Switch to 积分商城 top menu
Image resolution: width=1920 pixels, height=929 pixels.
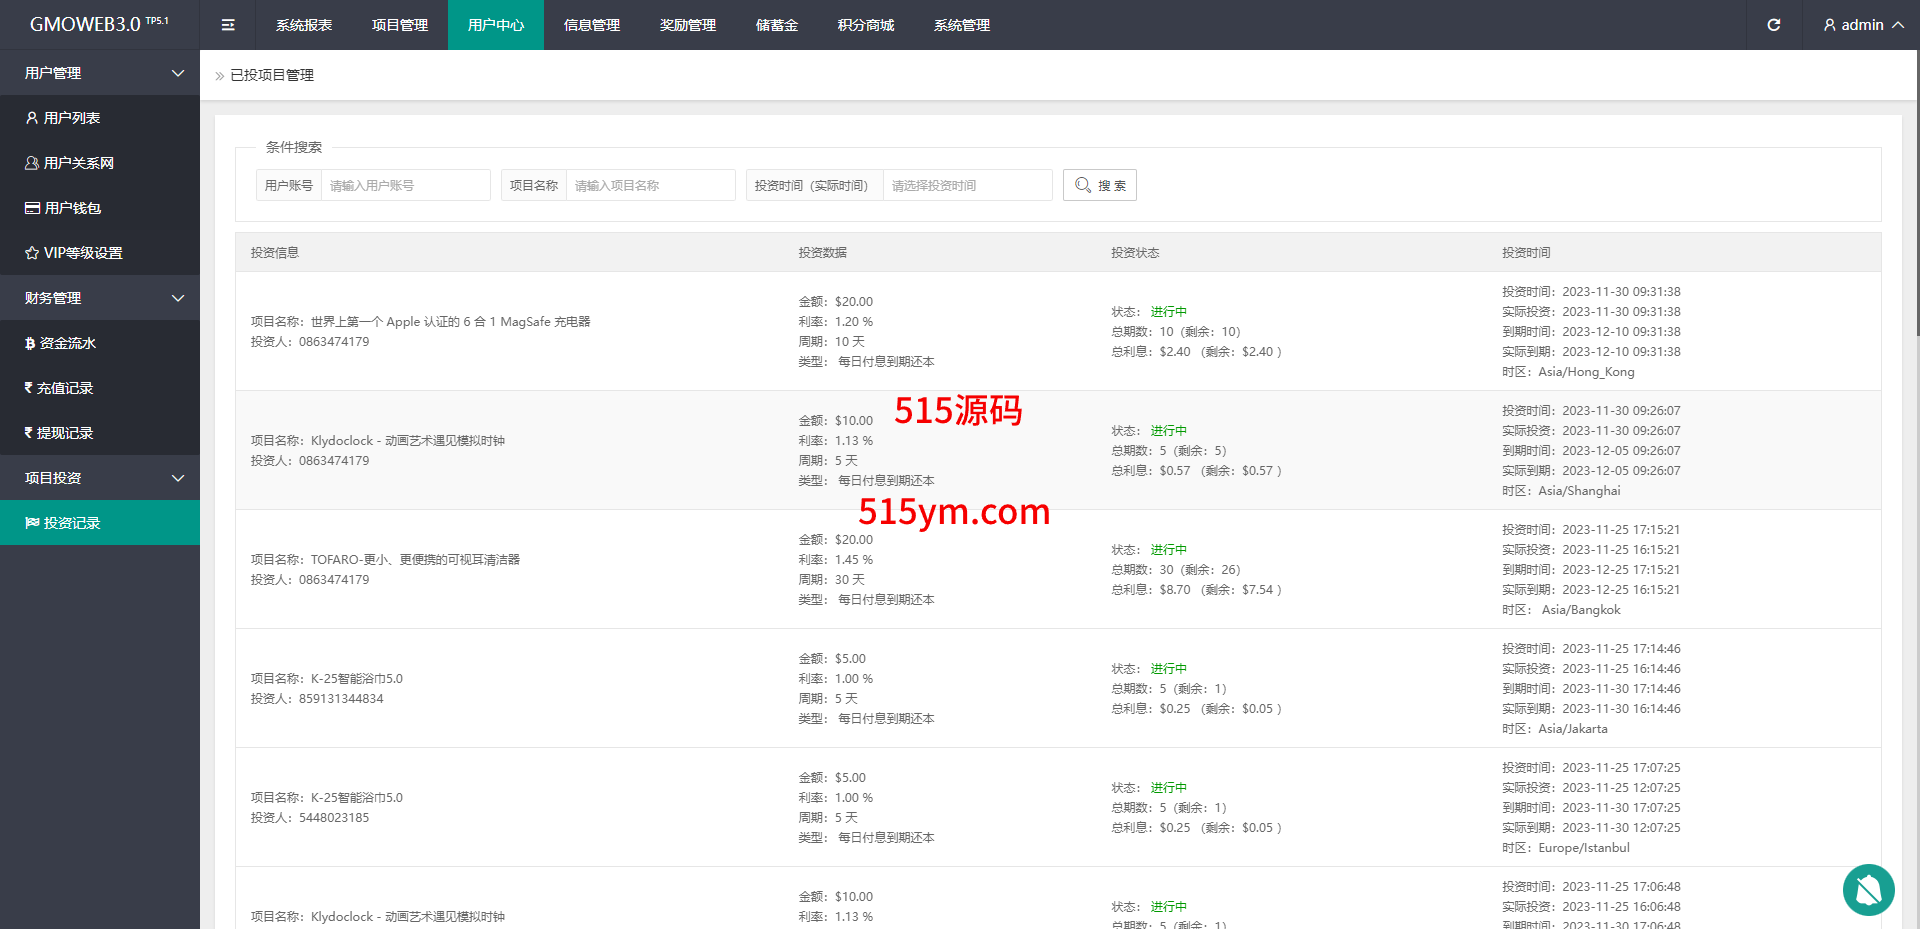pyautogui.click(x=865, y=25)
